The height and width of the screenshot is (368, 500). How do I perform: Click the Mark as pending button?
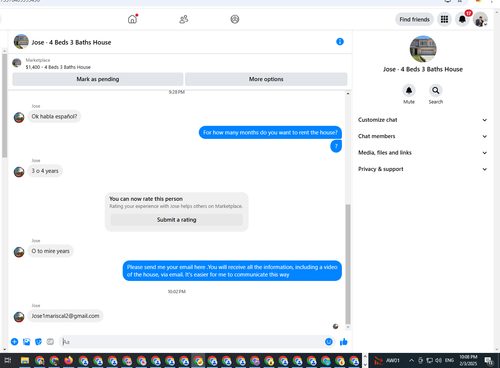coord(98,79)
